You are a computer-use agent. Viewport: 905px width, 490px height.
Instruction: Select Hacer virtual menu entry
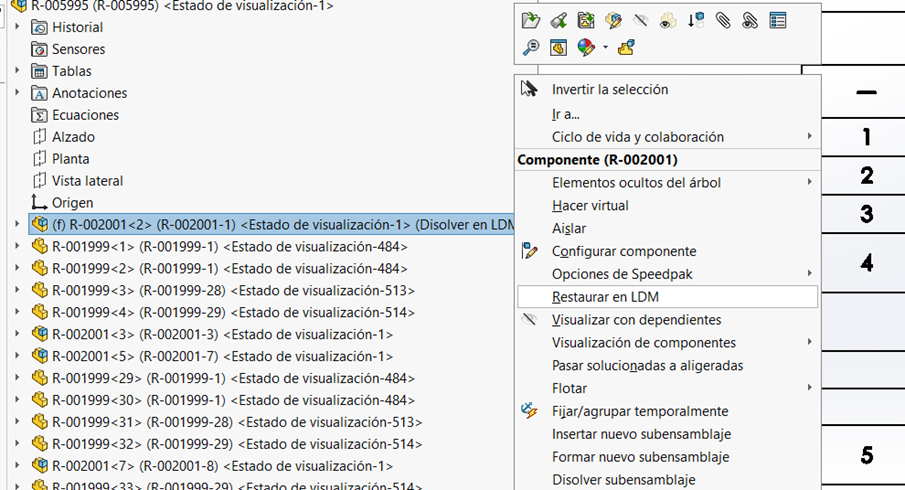click(x=667, y=205)
